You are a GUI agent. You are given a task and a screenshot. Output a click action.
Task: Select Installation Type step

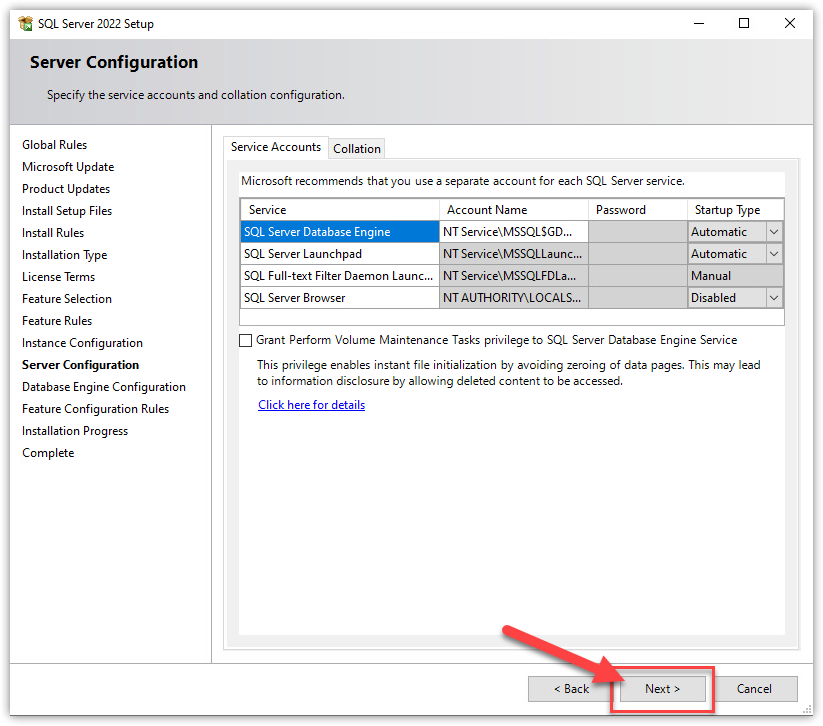[65, 255]
